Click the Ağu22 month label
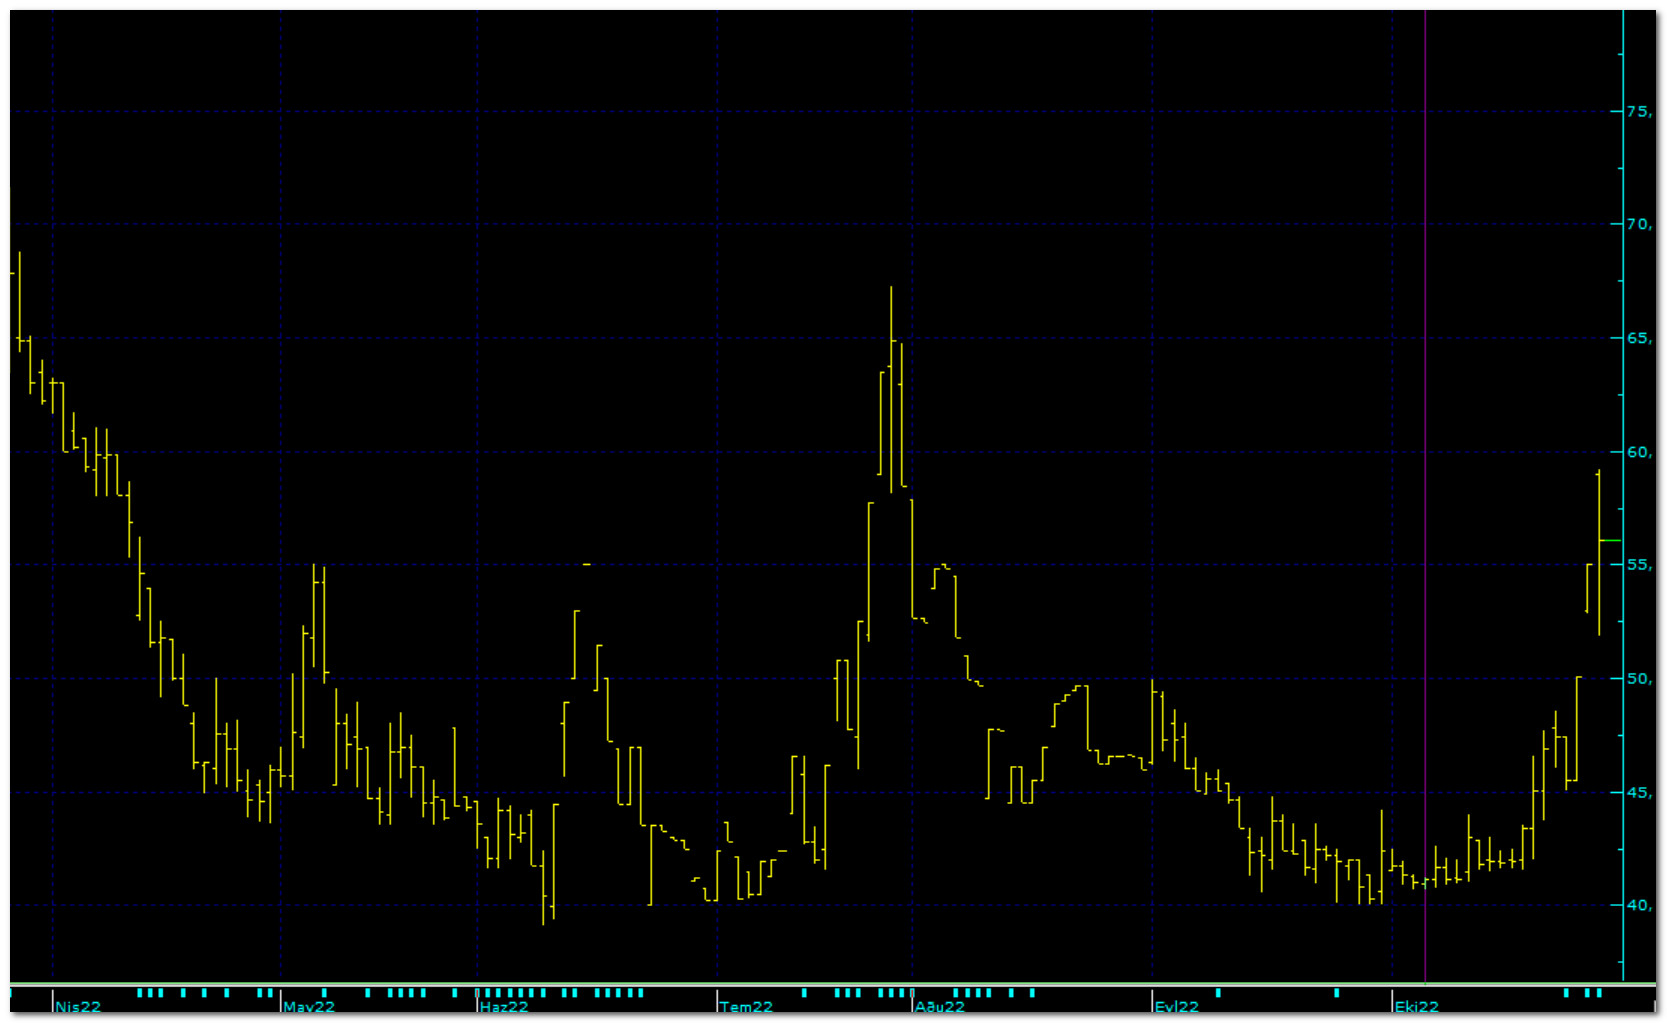Viewport: 1667px width, 1023px height. click(x=940, y=1006)
